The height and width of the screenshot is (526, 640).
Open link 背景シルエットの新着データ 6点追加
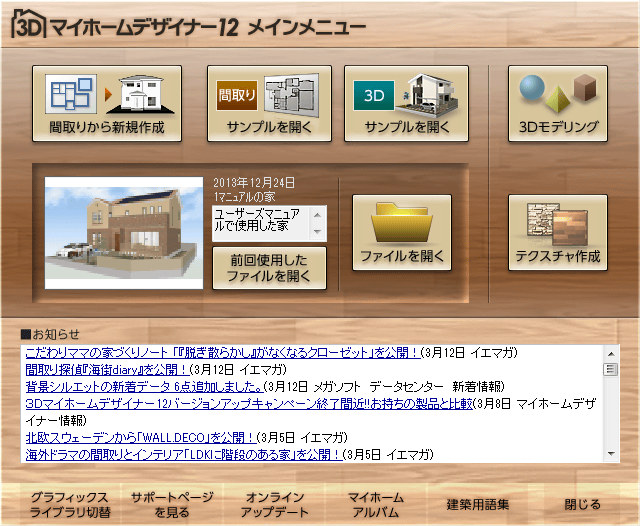pos(144,386)
